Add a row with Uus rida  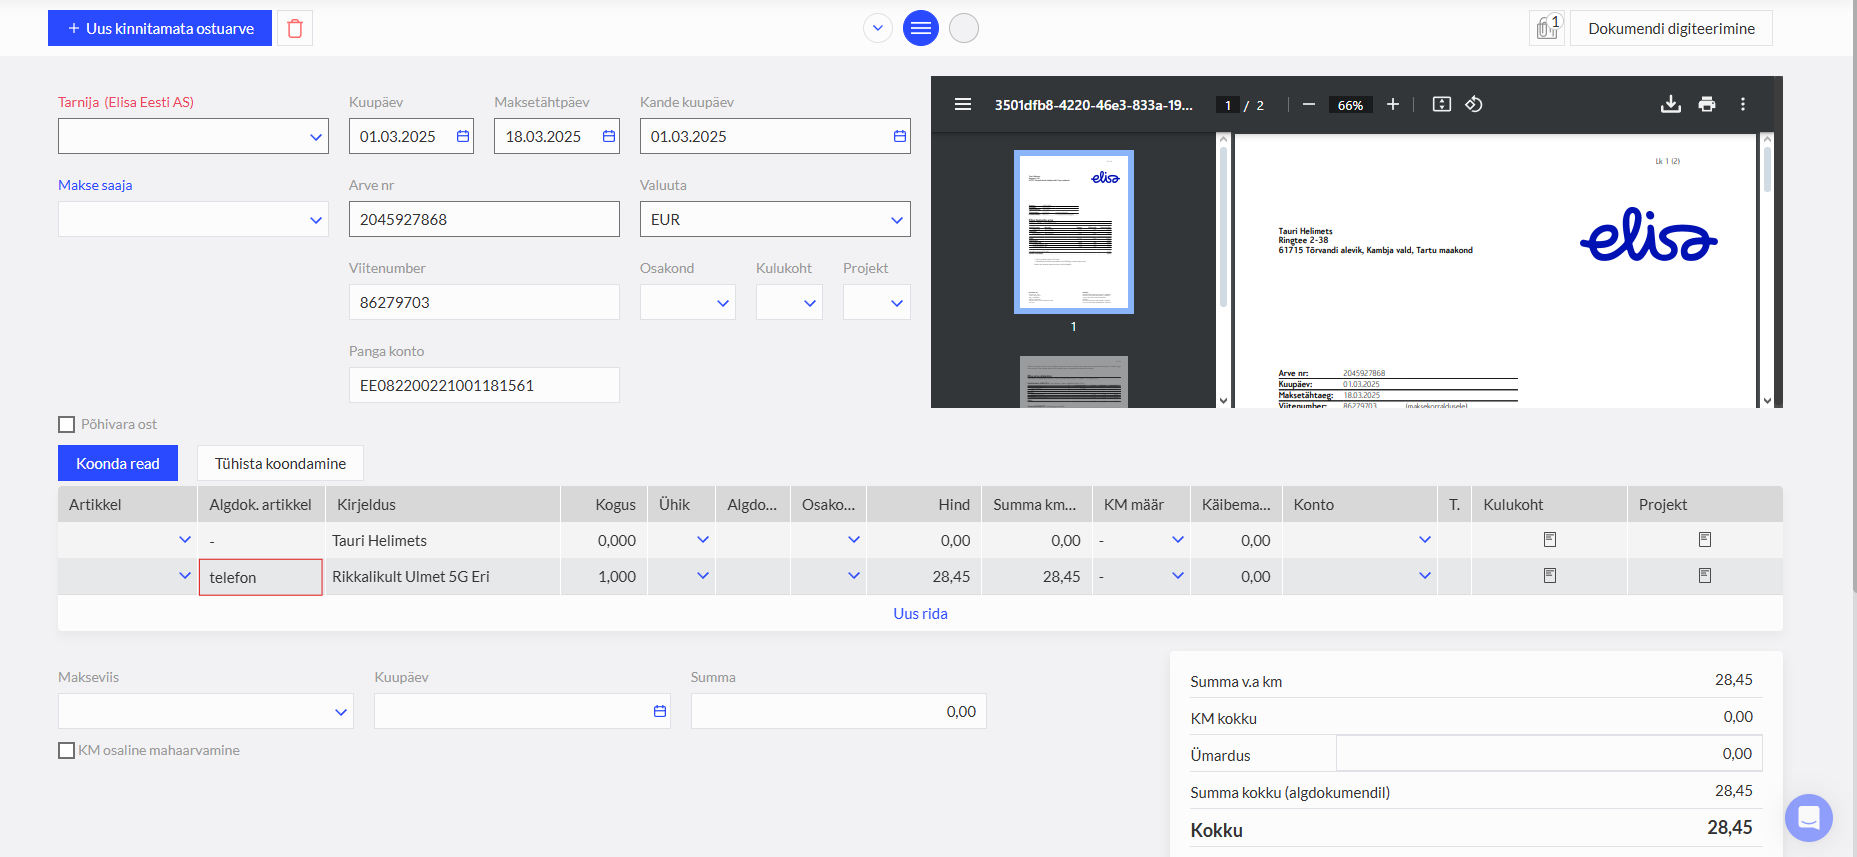point(920,613)
